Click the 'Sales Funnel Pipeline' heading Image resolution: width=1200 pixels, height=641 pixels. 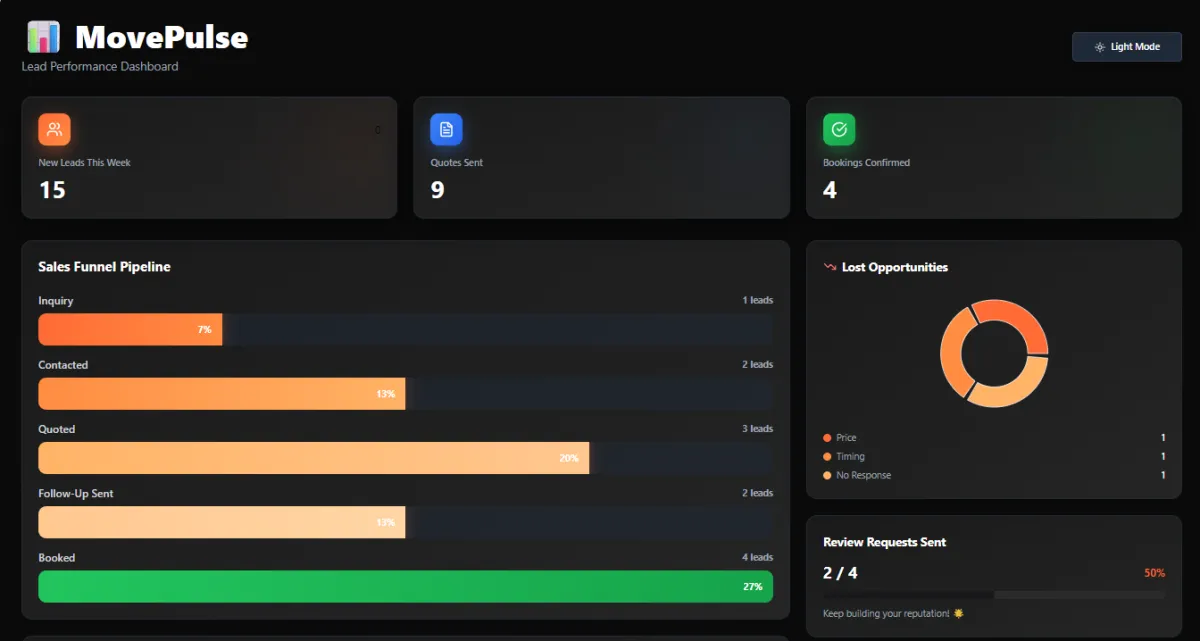point(104,267)
